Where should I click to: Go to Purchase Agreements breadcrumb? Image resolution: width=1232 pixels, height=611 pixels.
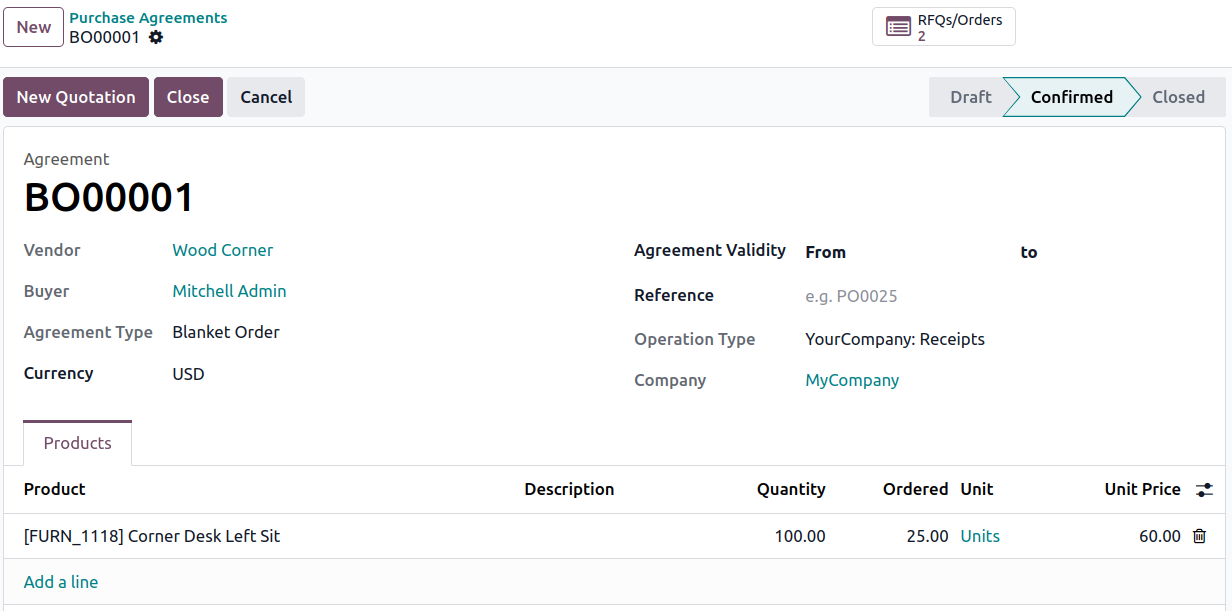[148, 18]
